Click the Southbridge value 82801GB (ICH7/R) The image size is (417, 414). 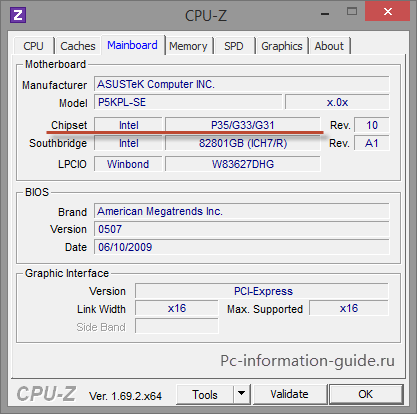243,143
